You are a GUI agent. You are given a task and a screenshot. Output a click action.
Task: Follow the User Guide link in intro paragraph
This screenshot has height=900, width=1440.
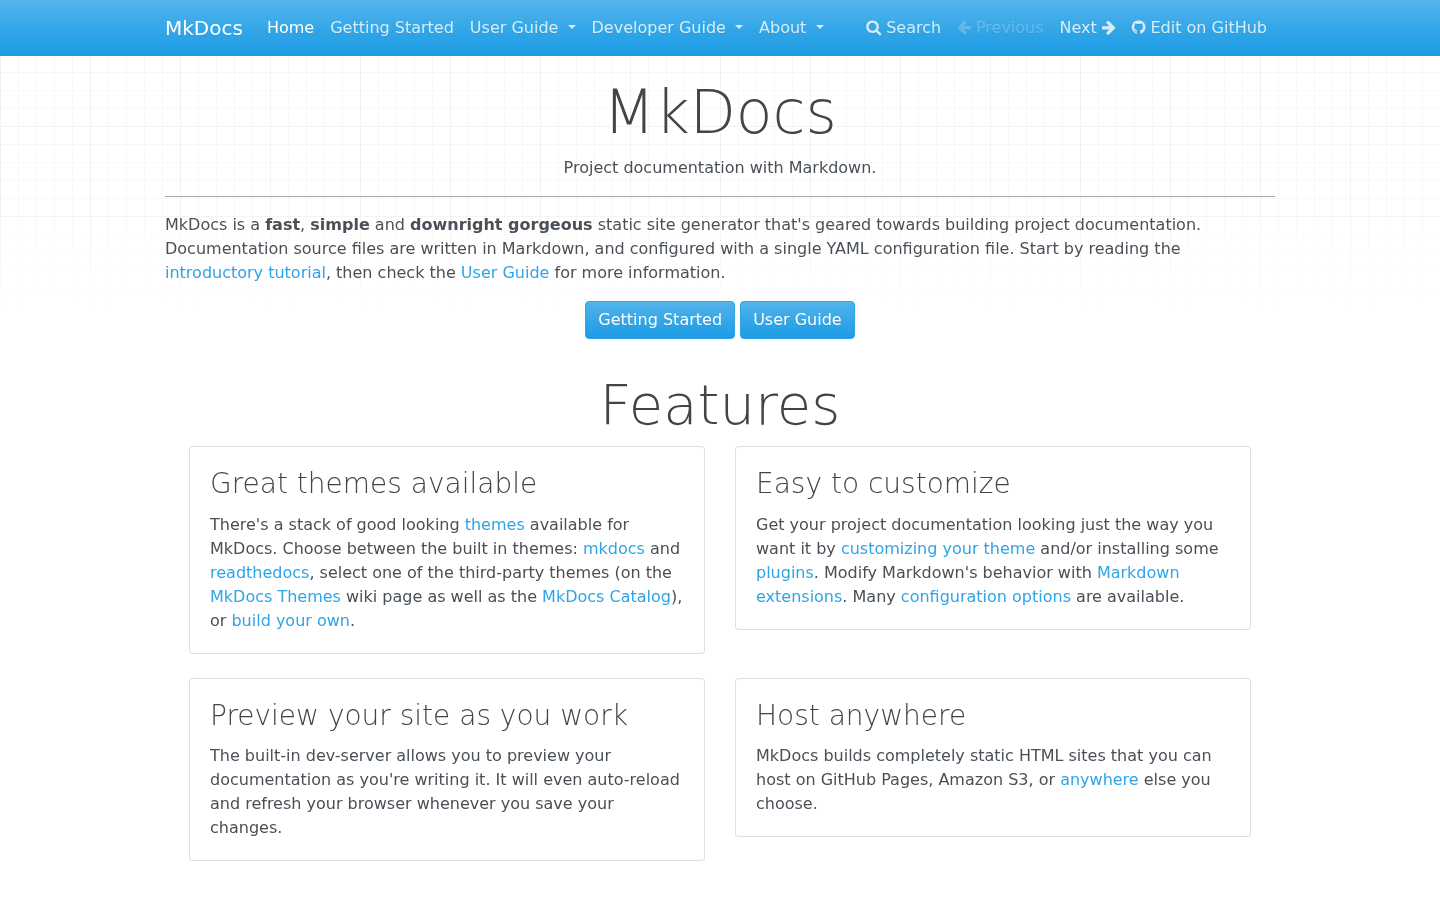point(505,273)
